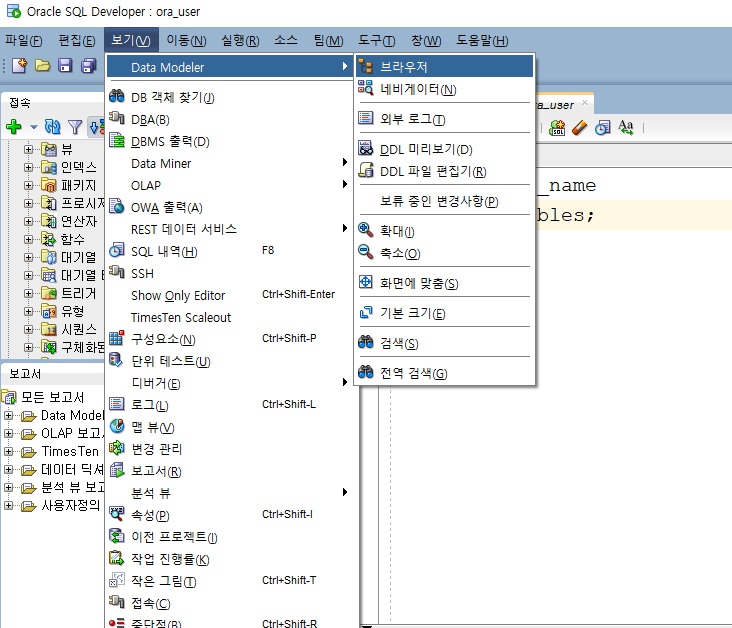Image resolution: width=732 pixels, height=628 pixels.
Task: Open 단위 테스트(U) menu item
Action: click(229, 361)
